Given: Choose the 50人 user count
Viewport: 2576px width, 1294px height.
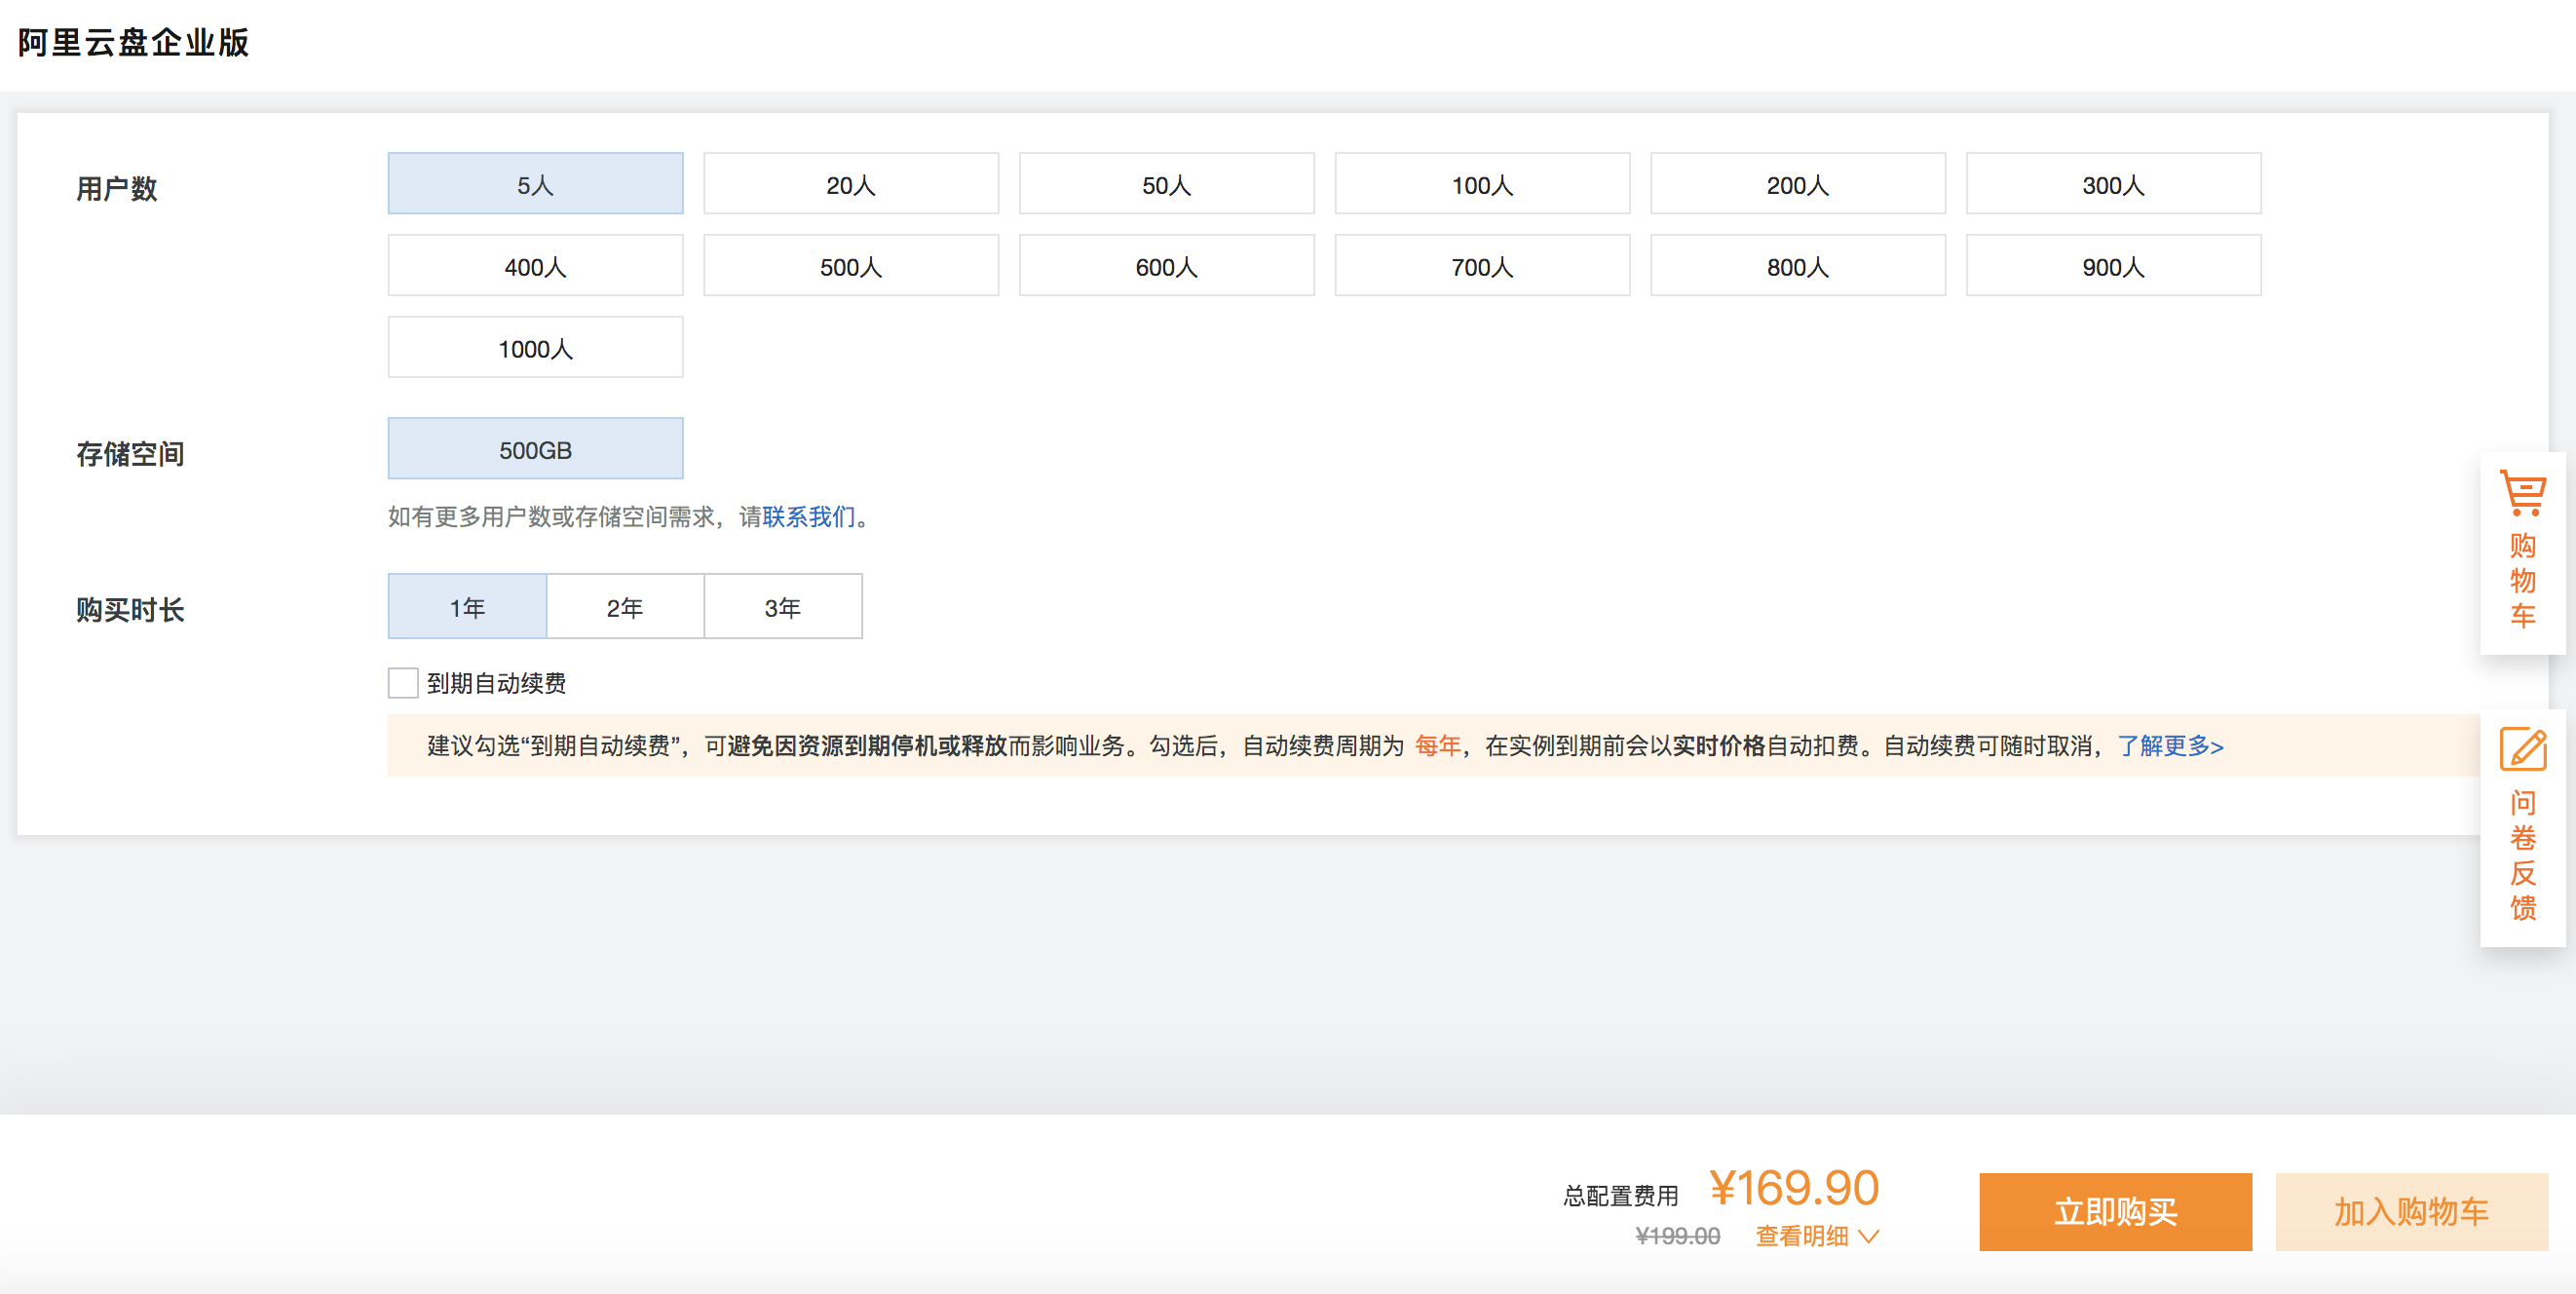Looking at the screenshot, I should pos(1167,184).
